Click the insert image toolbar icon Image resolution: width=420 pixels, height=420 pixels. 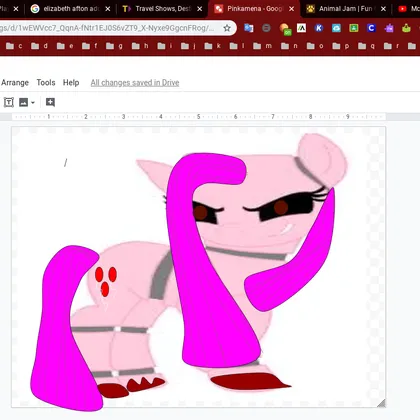pyautogui.click(x=23, y=102)
